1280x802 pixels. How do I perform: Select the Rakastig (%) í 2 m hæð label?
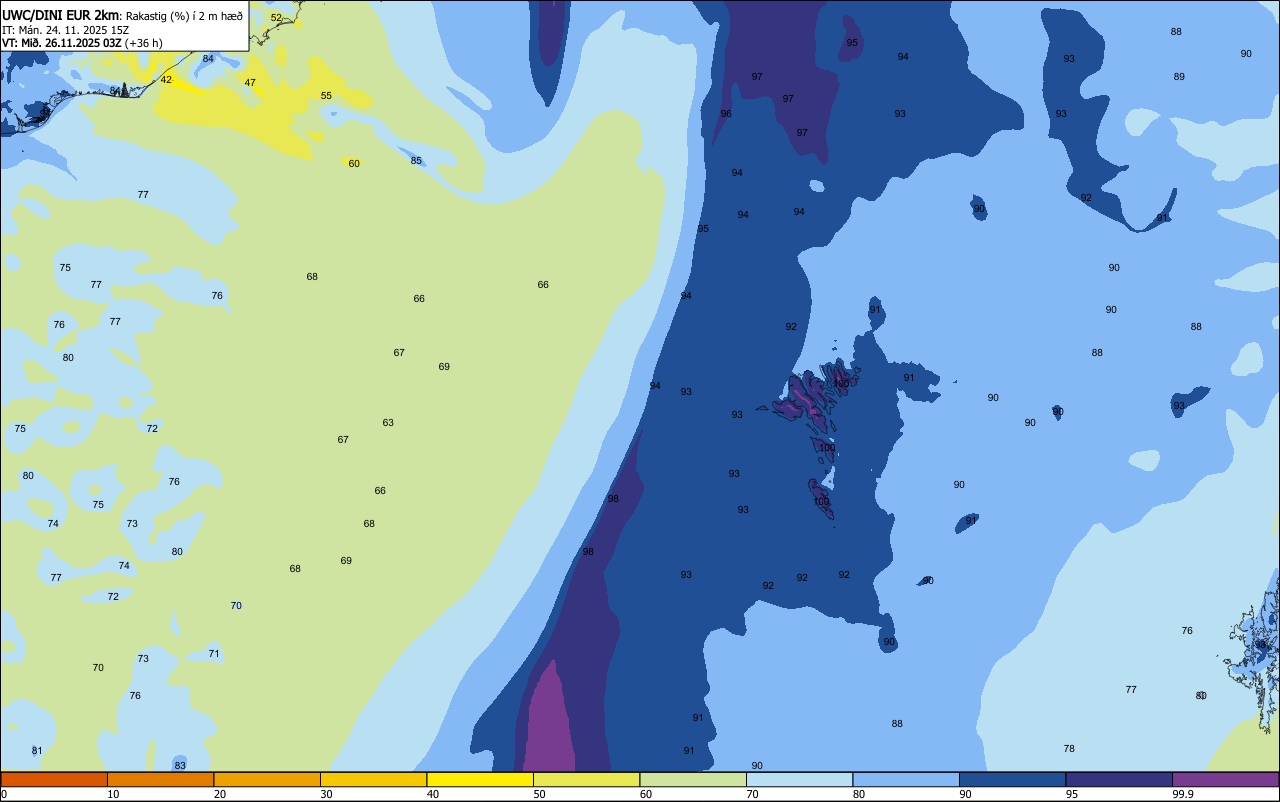coord(185,16)
